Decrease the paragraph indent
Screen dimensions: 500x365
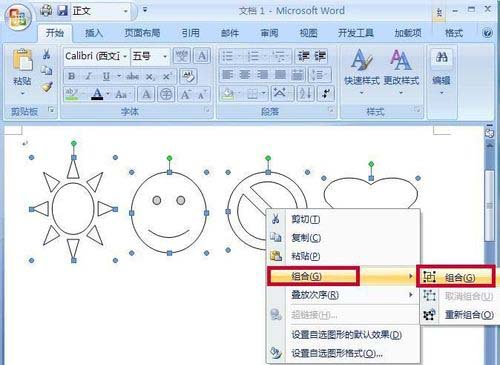[304, 56]
